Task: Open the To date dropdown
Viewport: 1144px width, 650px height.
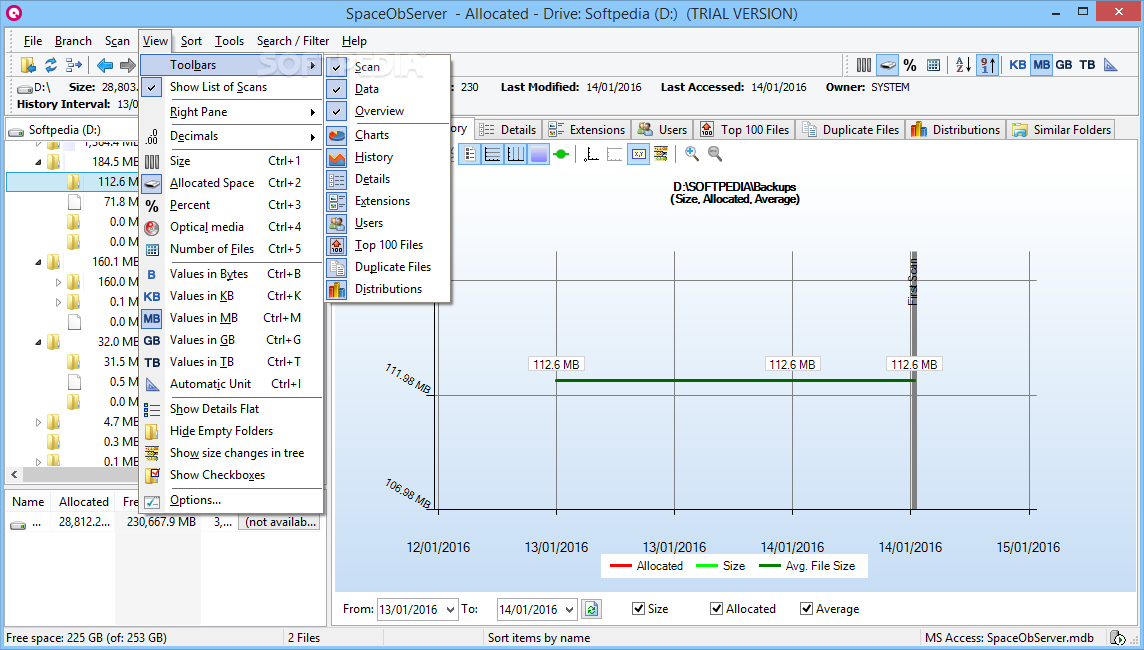Action: [x=569, y=609]
